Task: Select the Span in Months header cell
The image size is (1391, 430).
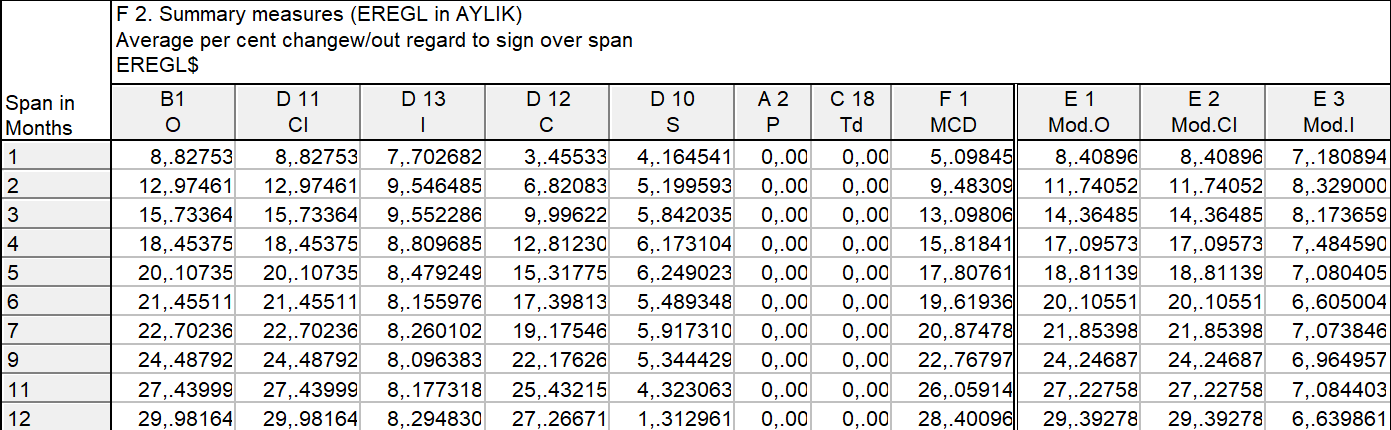Action: pyautogui.click(x=55, y=115)
